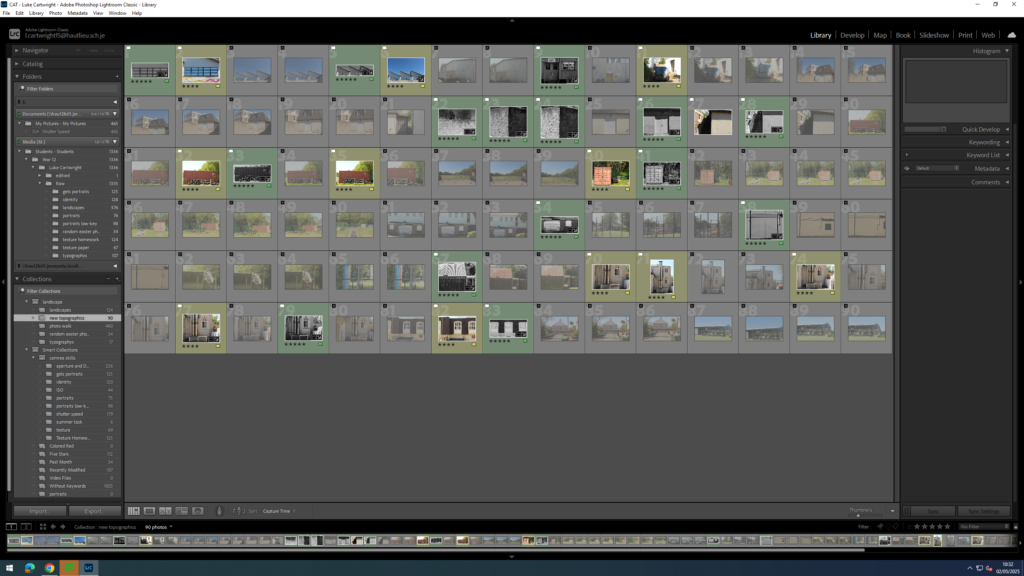
Task: Filter by five star rating
Action: (x=948, y=526)
